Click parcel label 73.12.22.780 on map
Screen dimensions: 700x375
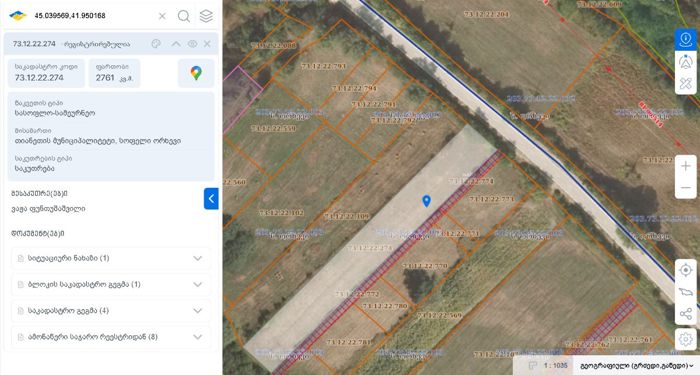[385, 306]
